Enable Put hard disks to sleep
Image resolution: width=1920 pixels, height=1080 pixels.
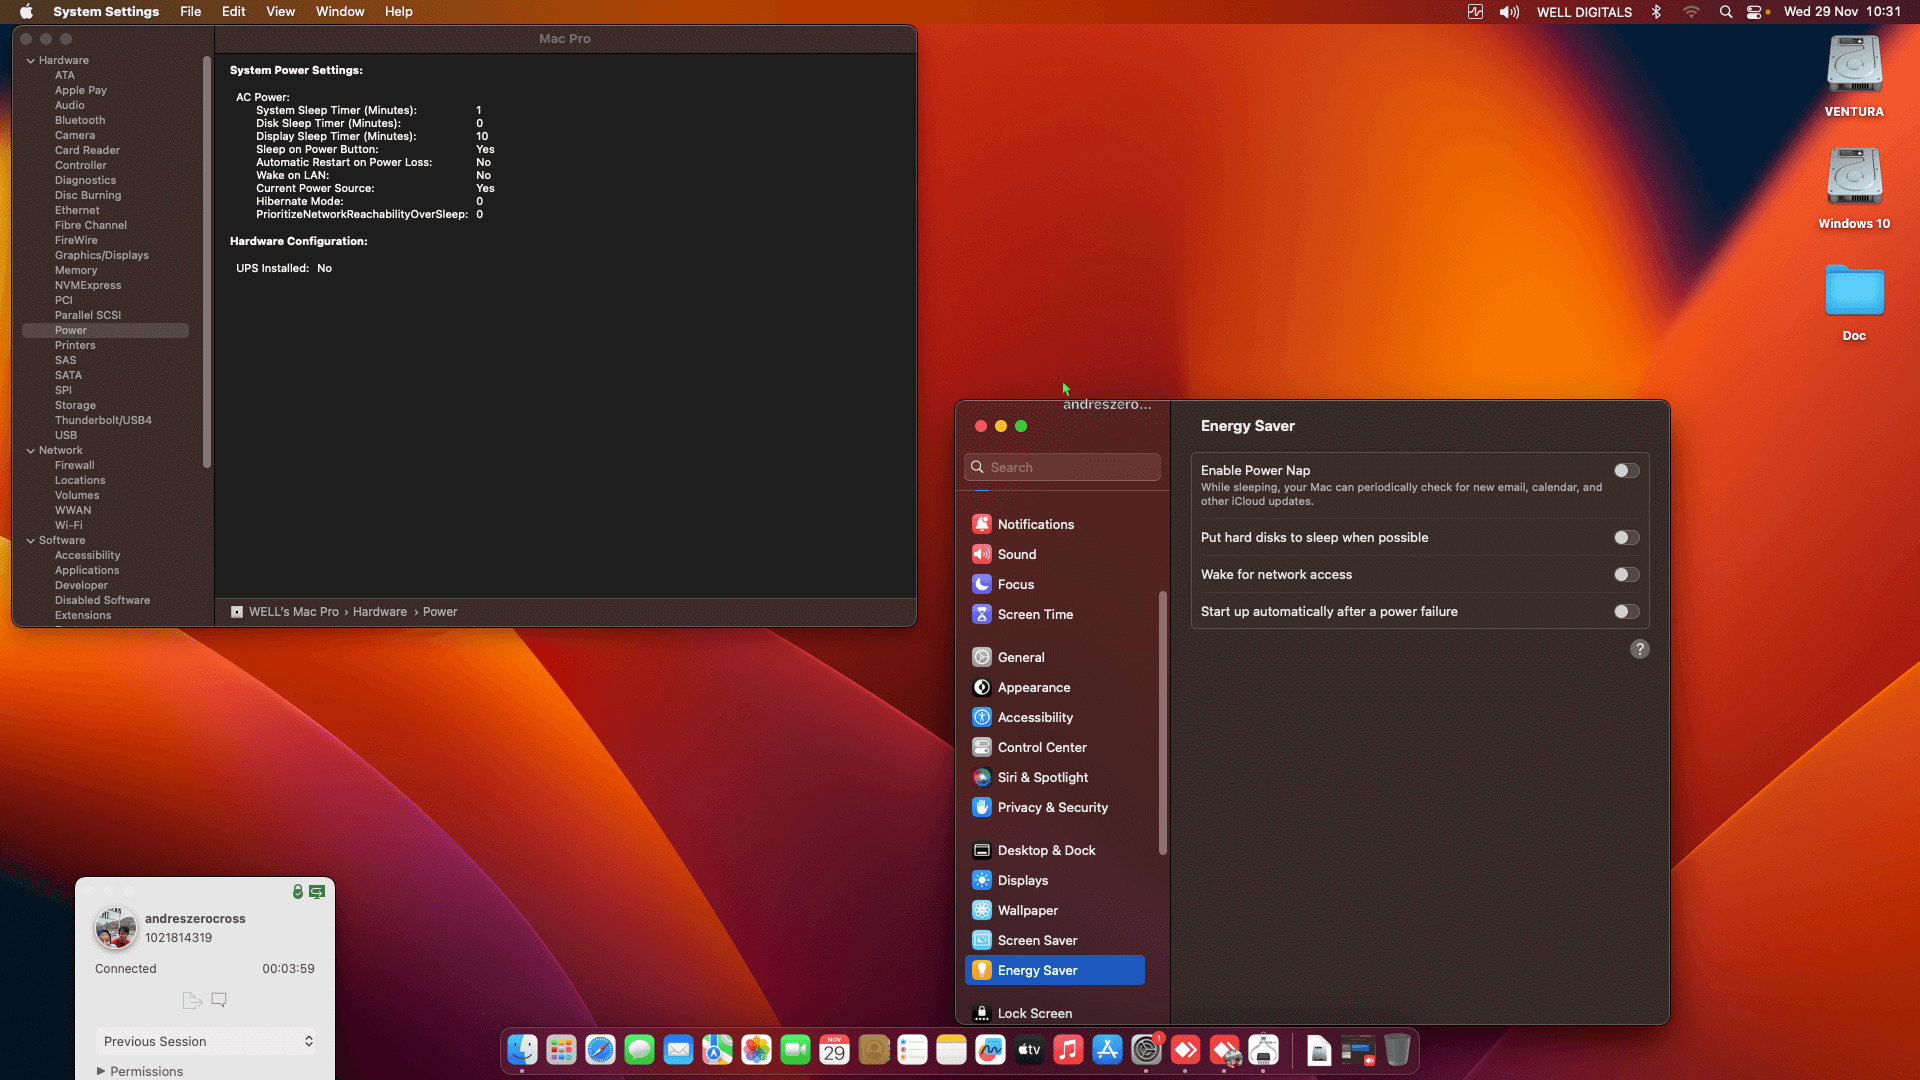pos(1626,537)
